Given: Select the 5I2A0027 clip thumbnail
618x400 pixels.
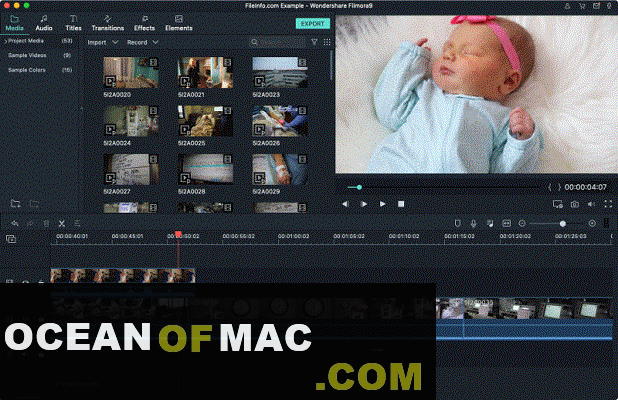Looking at the screenshot, I should [131, 169].
